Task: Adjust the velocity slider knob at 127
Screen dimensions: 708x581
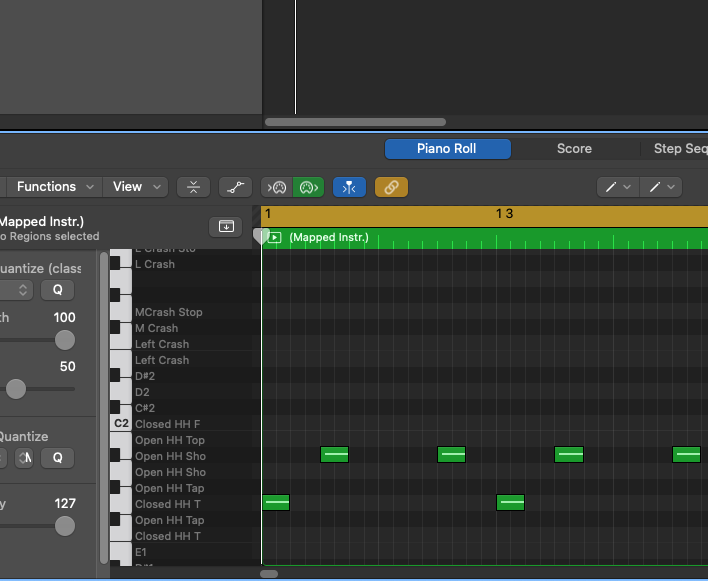Action: pos(65,526)
